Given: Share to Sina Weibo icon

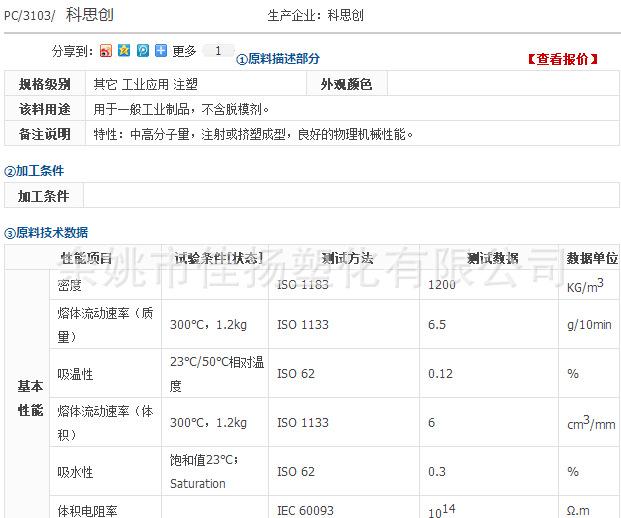Looking at the screenshot, I should pos(106,51).
